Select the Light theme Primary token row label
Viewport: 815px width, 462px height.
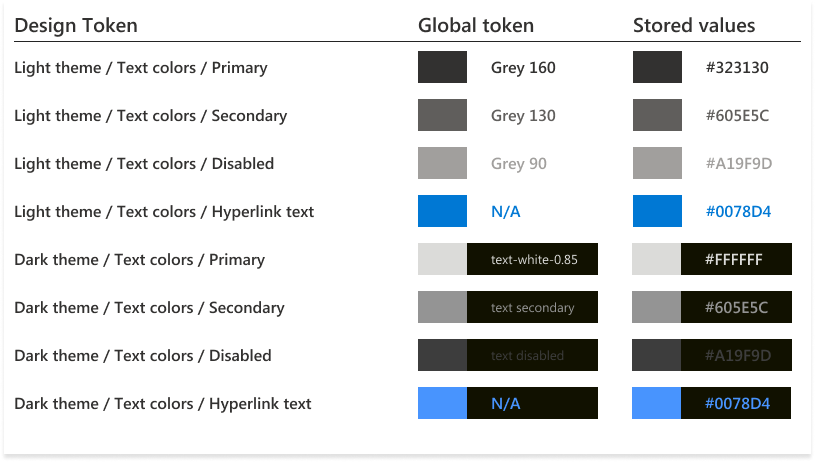click(141, 68)
